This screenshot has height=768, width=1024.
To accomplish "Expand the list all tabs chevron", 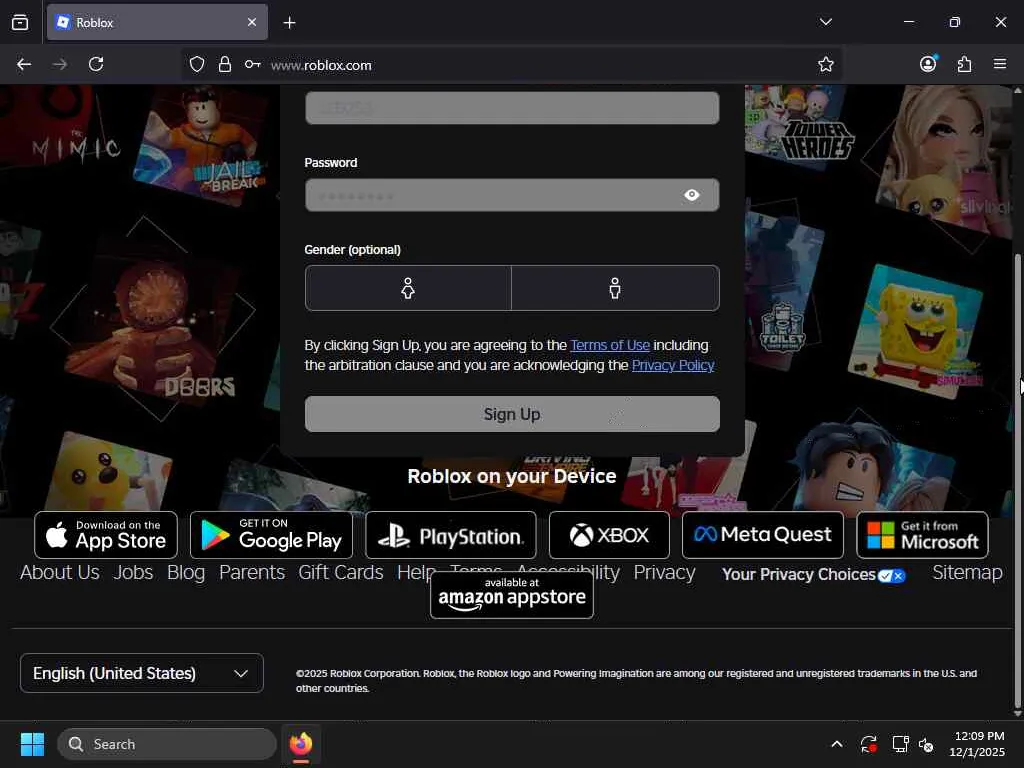I will (825, 22).
